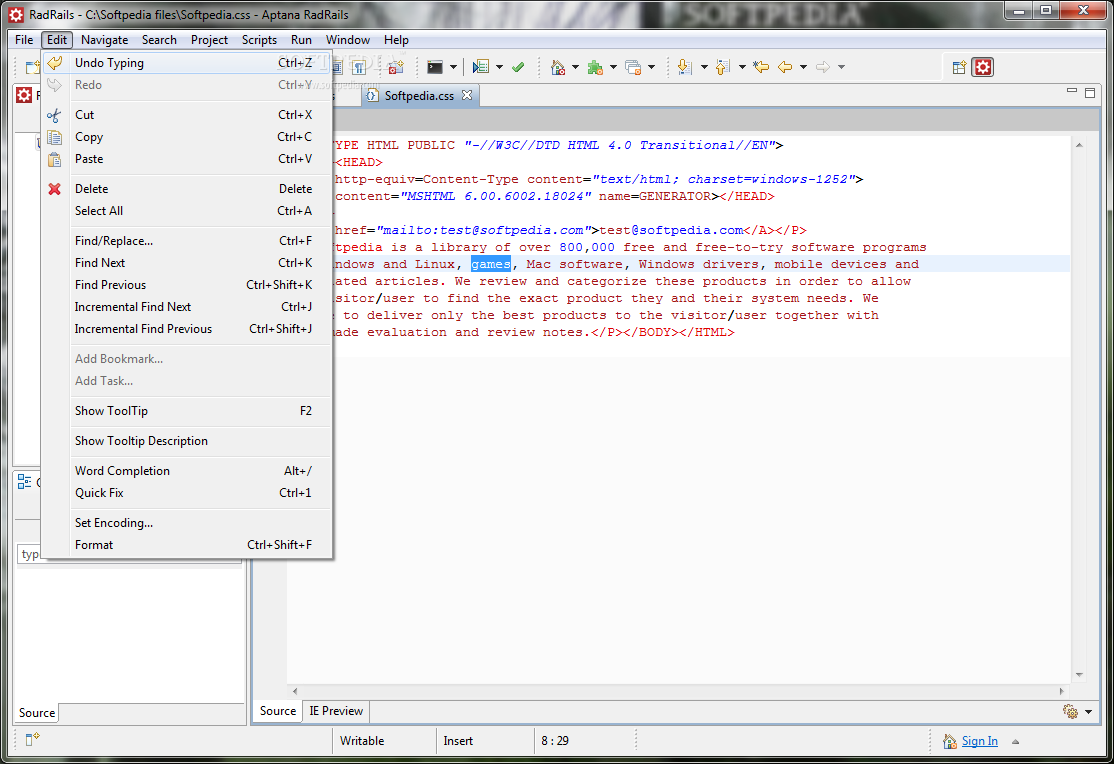
Task: Expand arrow next to Sign In
Action: point(1015,742)
